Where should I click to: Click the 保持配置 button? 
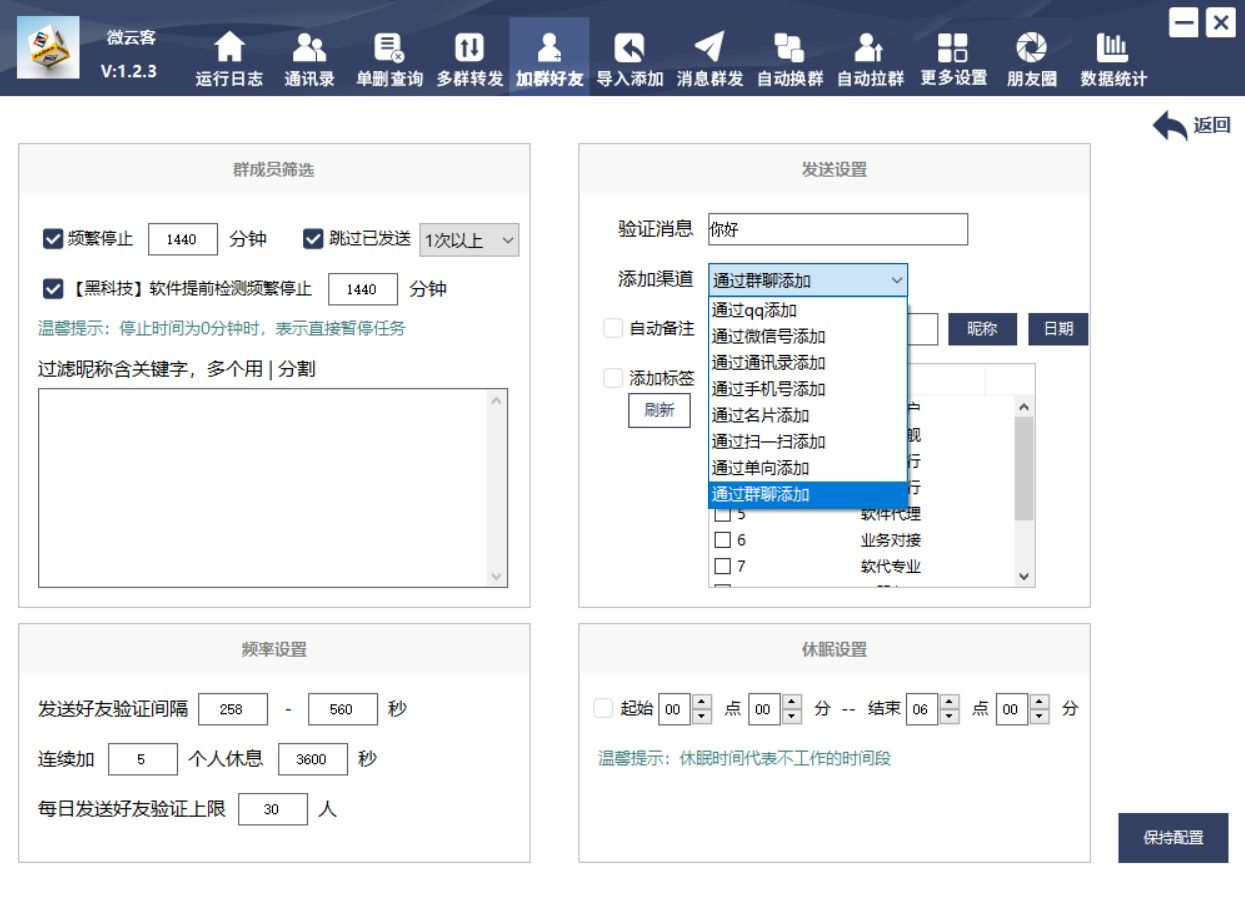pyautogui.click(x=1173, y=838)
